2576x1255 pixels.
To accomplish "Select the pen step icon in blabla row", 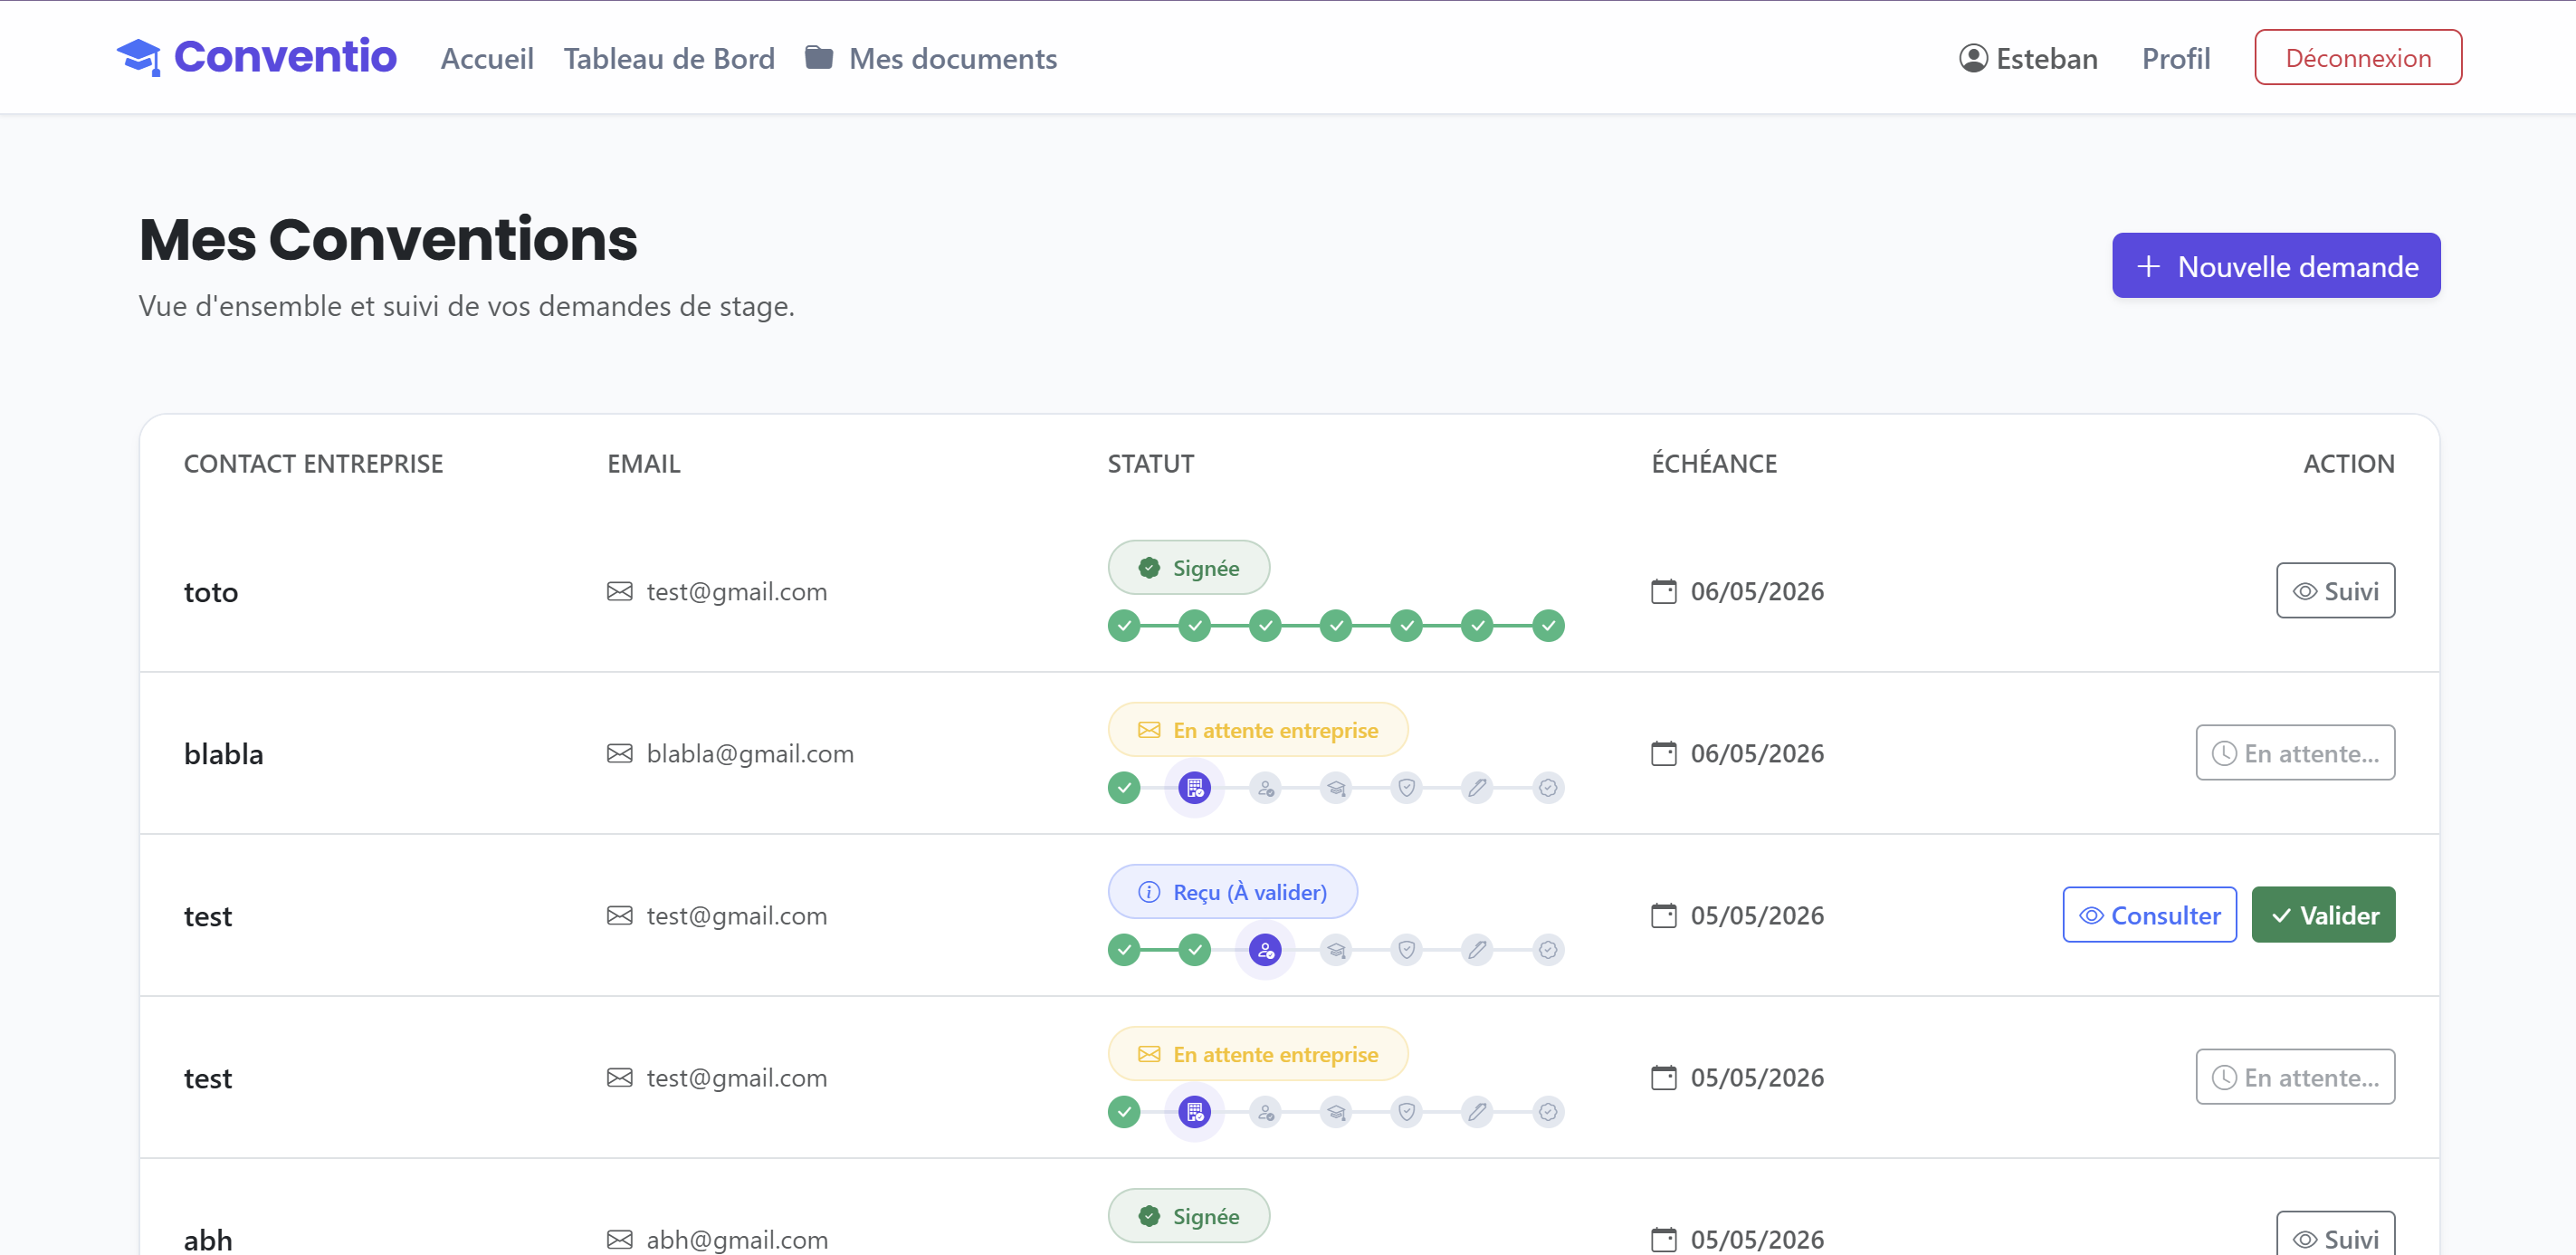I will pos(1477,788).
